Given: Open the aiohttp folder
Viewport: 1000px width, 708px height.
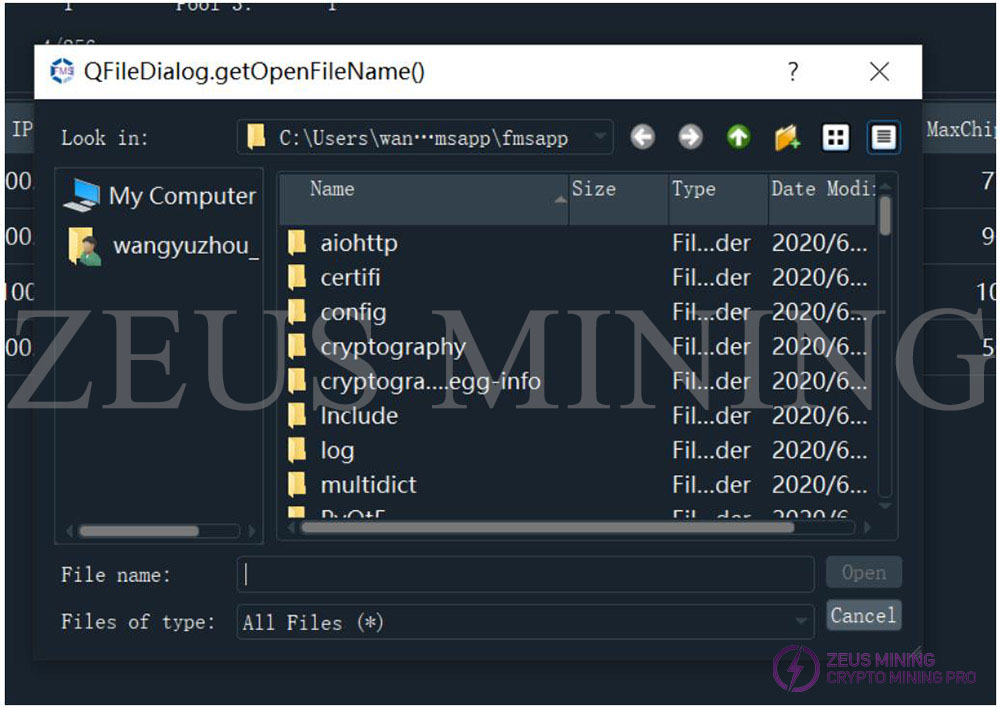Looking at the screenshot, I should [359, 242].
